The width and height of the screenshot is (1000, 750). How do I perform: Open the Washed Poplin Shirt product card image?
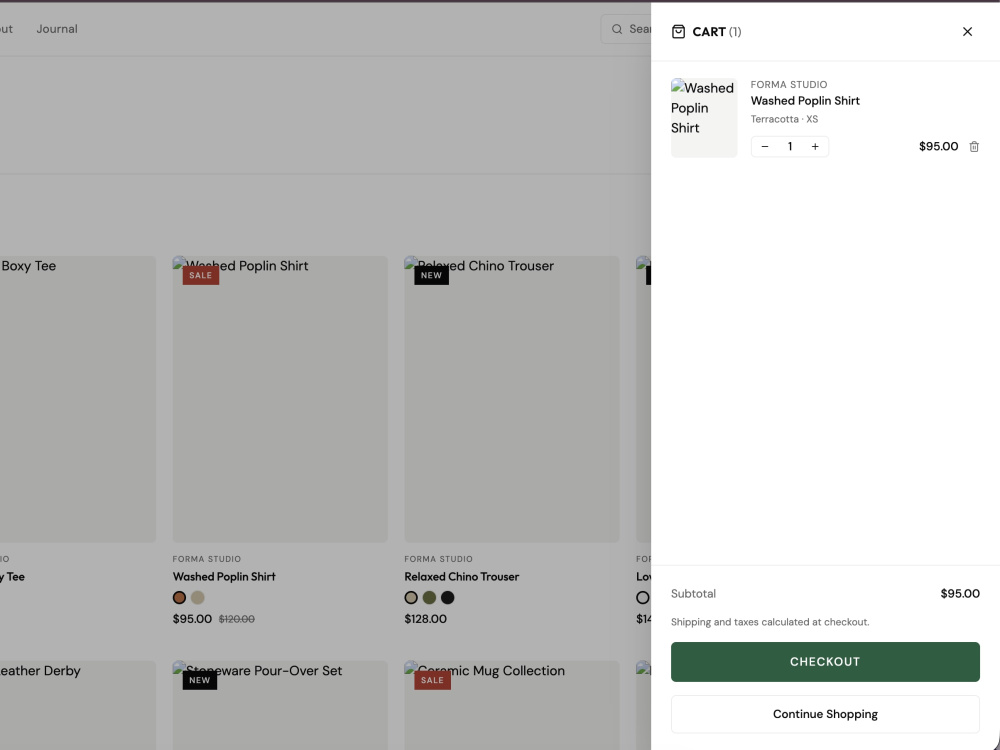(280, 399)
